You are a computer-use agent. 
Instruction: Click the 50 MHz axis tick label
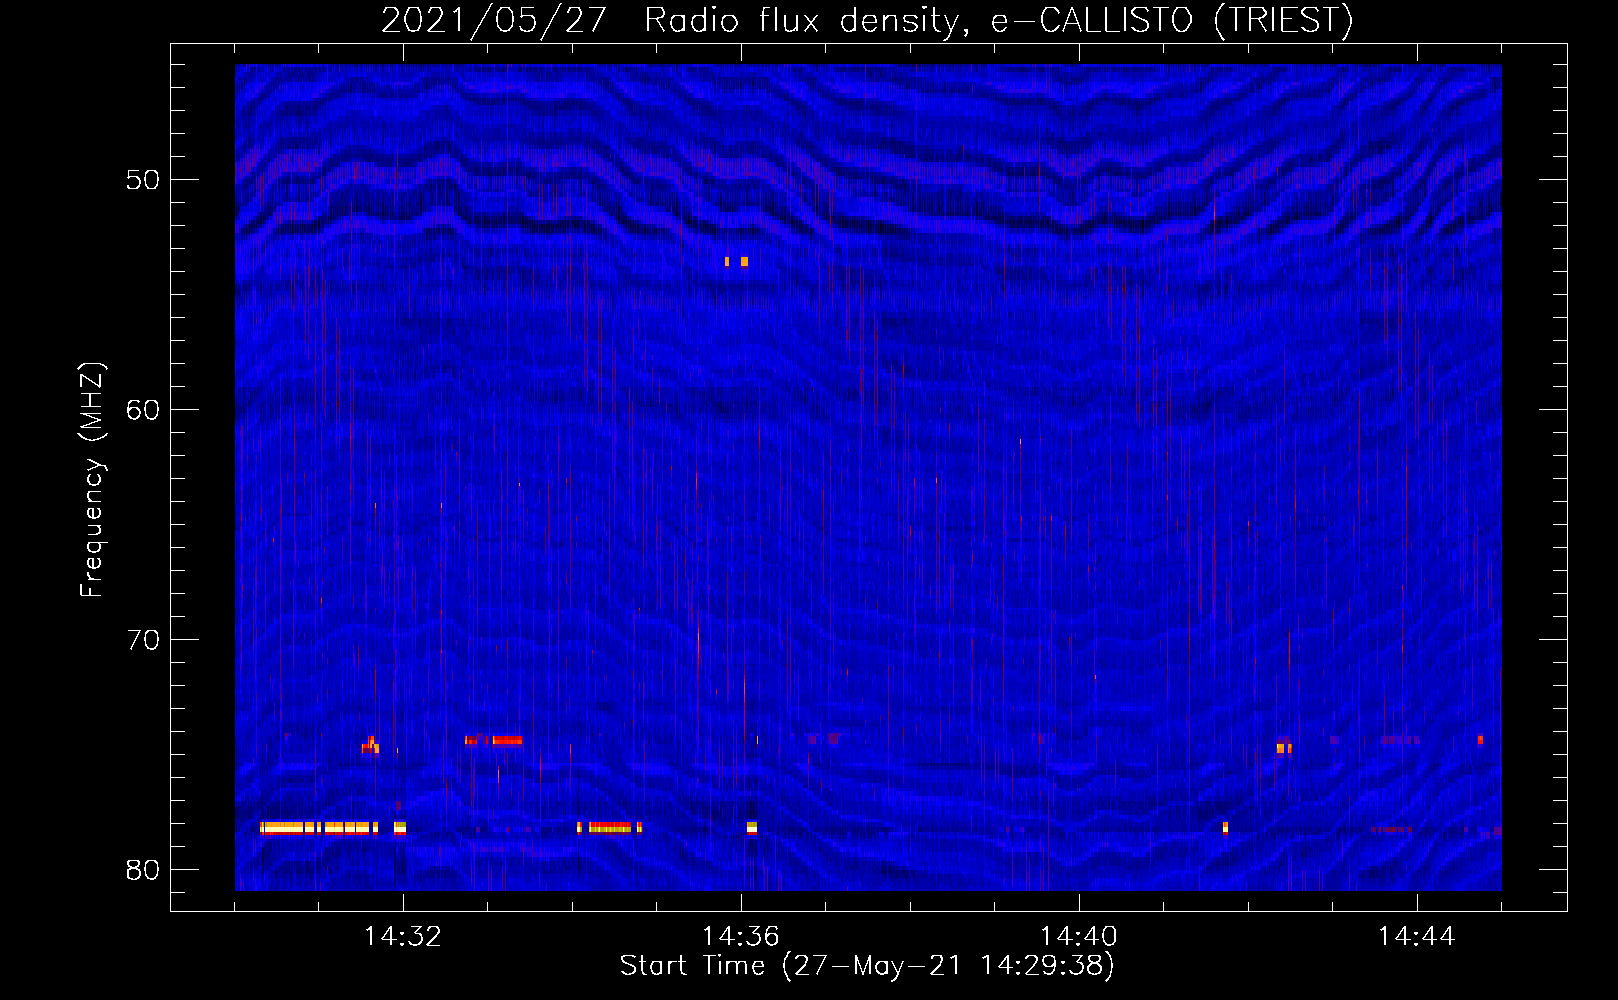[143, 180]
